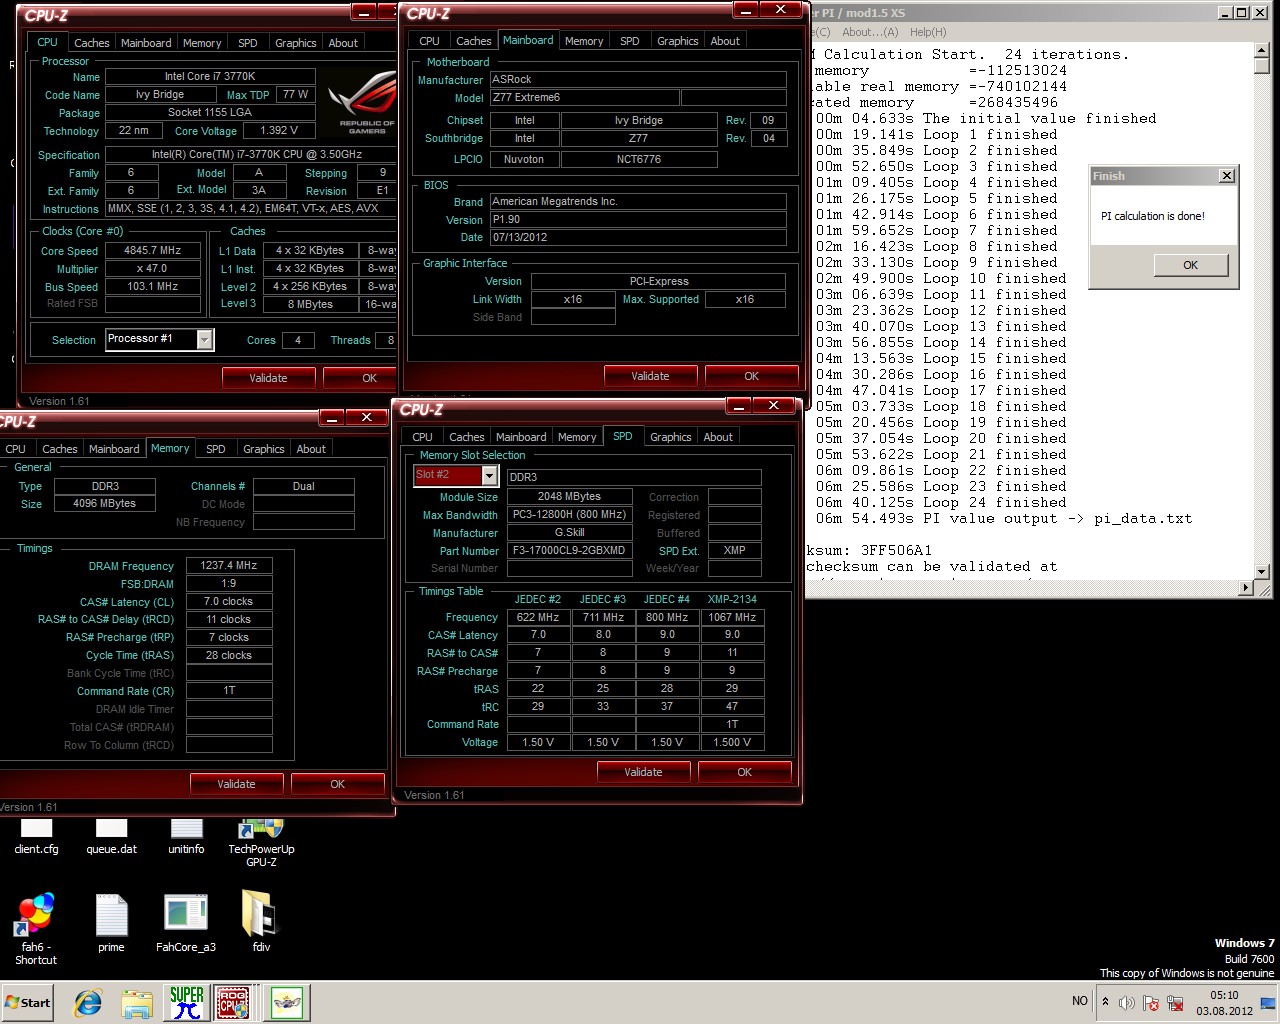Screen dimensions: 1280x1024
Task: Open the volume tray icon
Action: [1127, 1003]
